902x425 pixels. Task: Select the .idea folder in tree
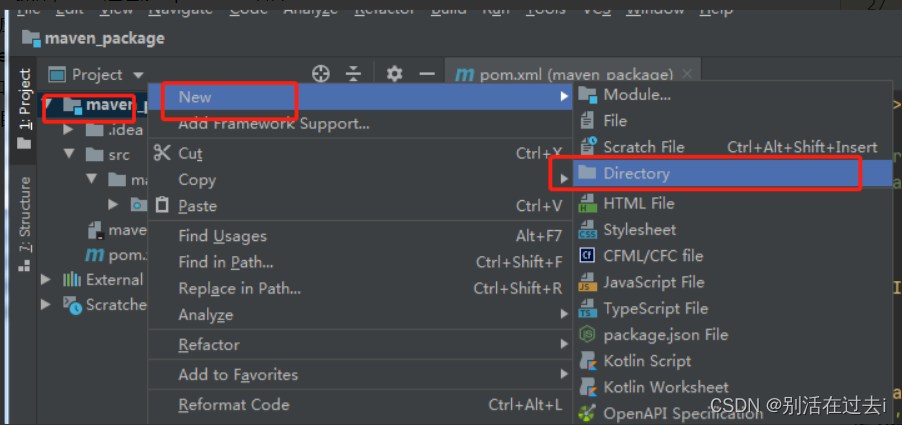point(114,129)
